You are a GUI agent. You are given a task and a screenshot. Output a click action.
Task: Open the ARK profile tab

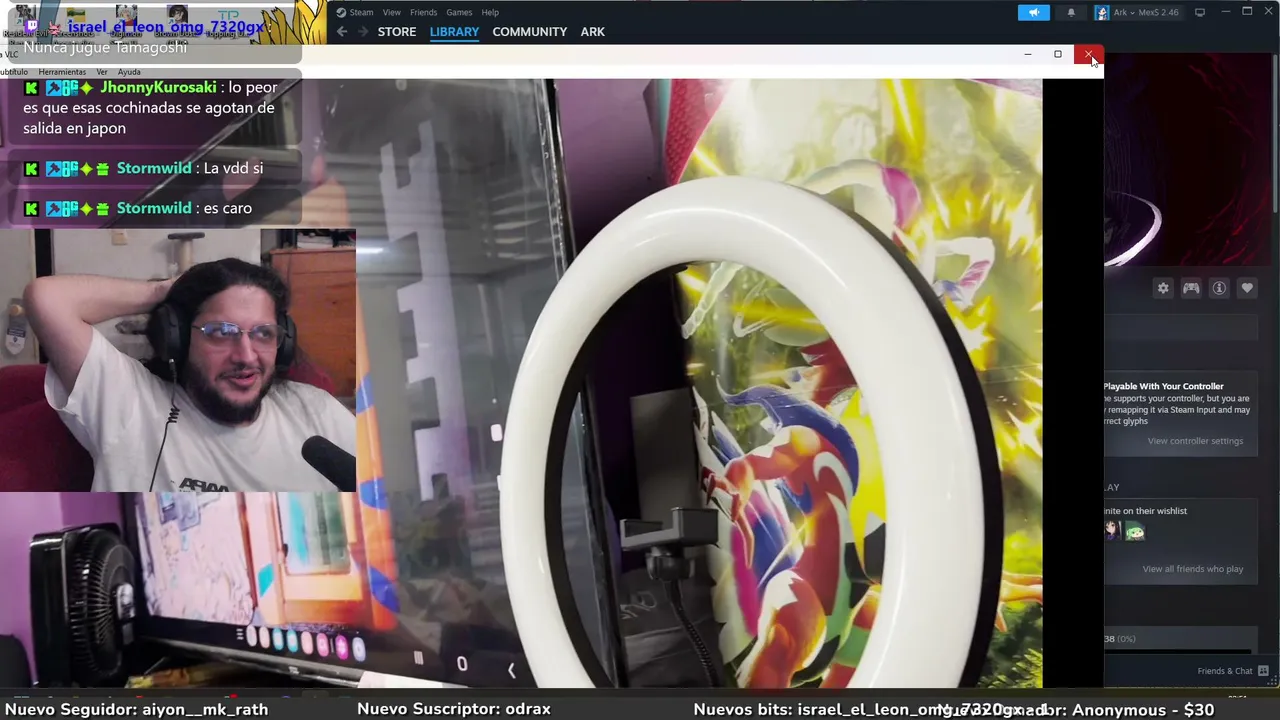pyautogui.click(x=593, y=32)
